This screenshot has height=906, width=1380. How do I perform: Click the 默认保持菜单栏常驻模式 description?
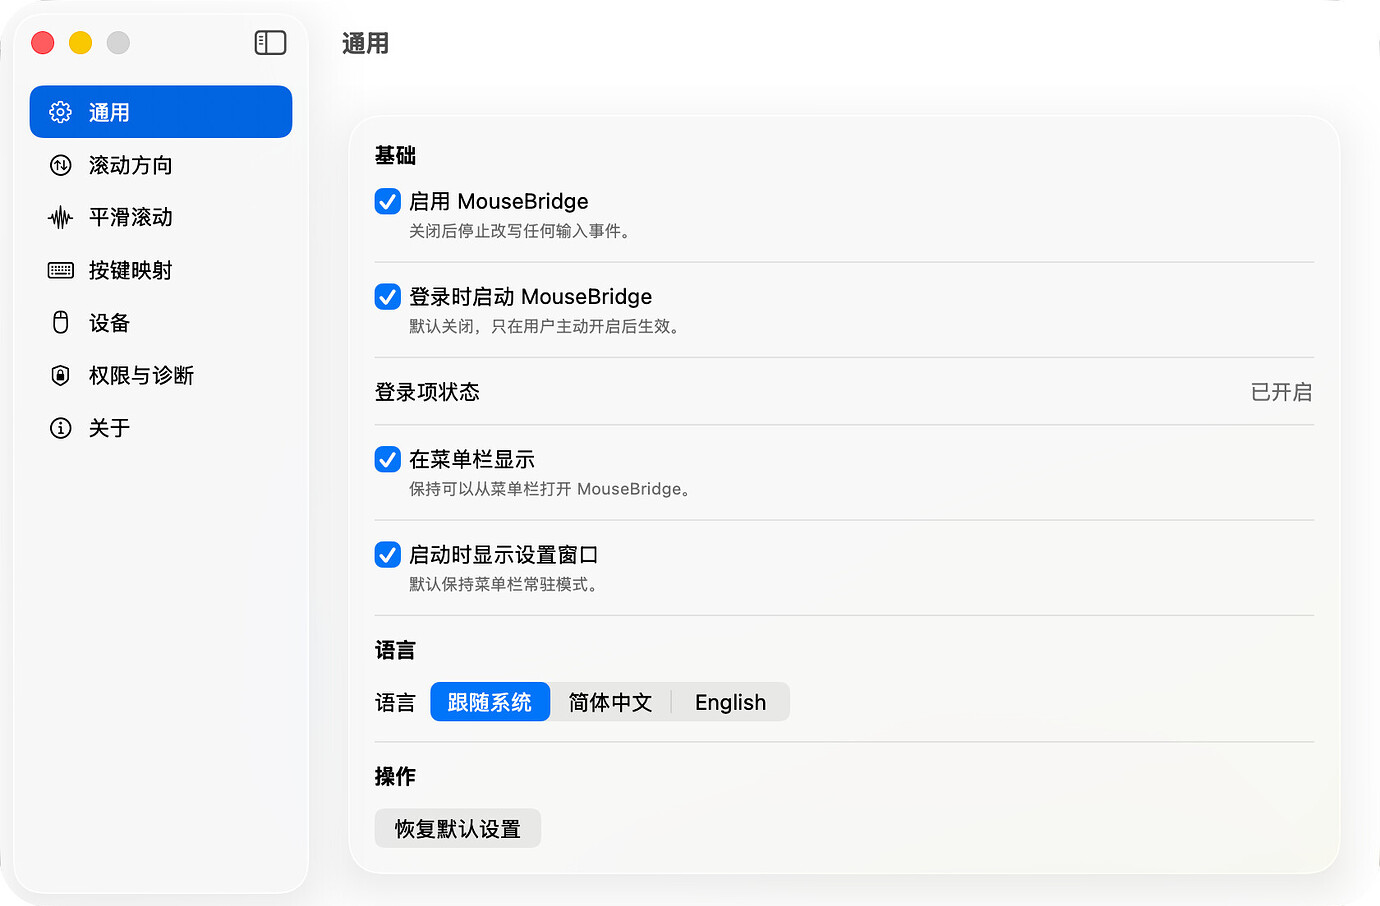click(x=506, y=584)
